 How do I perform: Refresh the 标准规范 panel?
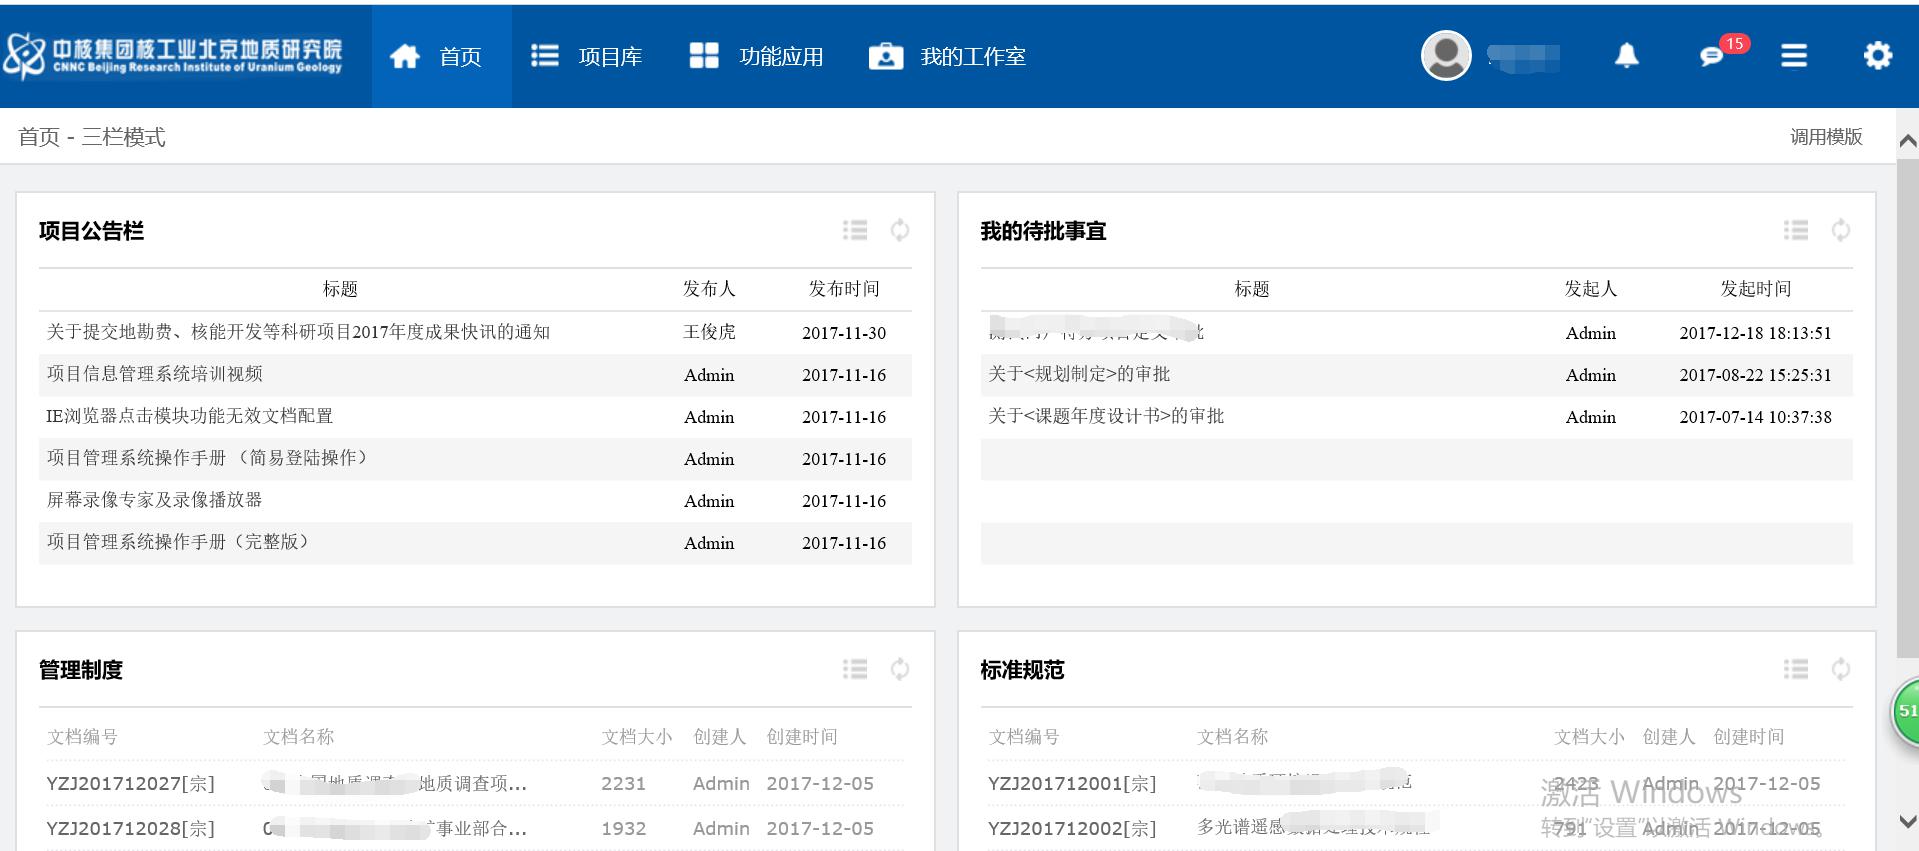(x=1840, y=669)
